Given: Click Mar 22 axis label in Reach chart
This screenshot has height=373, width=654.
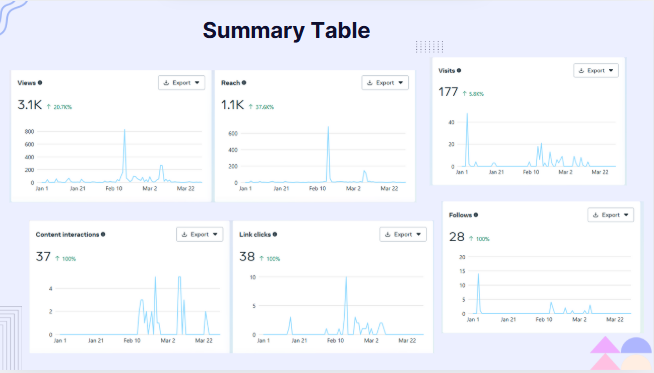Looking at the screenshot, I should [x=389, y=189].
